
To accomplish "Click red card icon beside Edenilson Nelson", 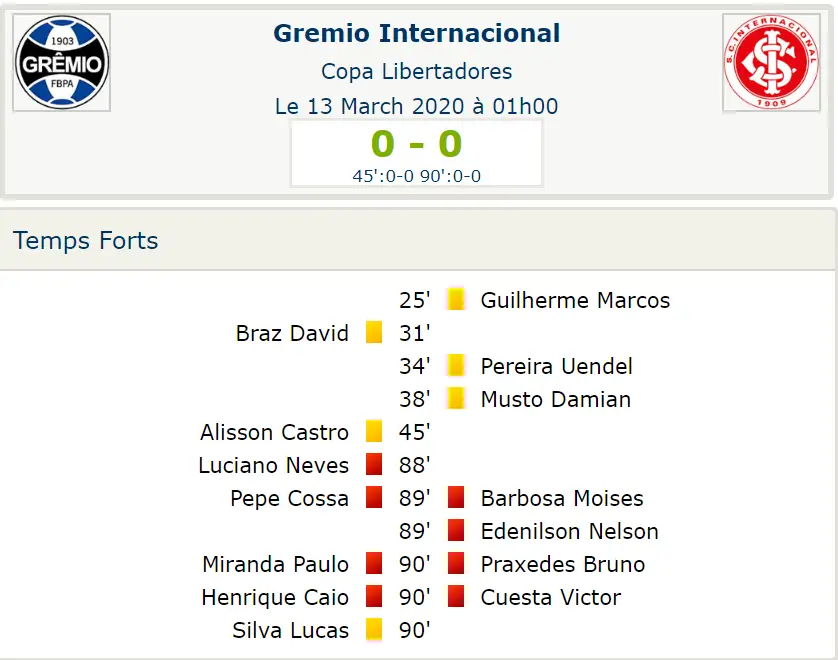I will pyautogui.click(x=456, y=531).
